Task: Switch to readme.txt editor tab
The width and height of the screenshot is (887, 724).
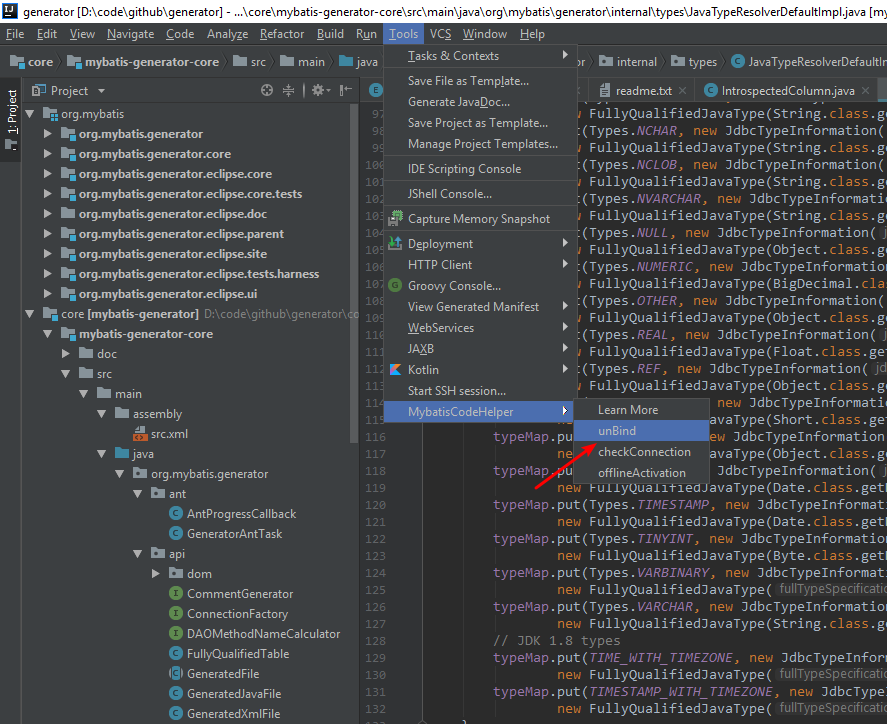Action: 644,90
